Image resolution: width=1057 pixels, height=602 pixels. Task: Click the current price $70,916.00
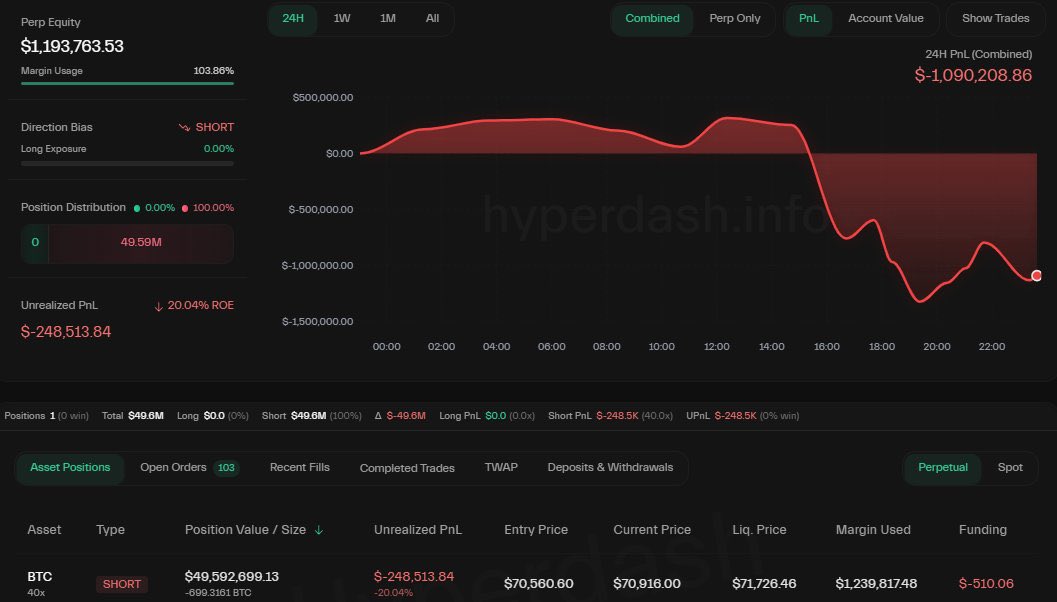pyautogui.click(x=646, y=584)
